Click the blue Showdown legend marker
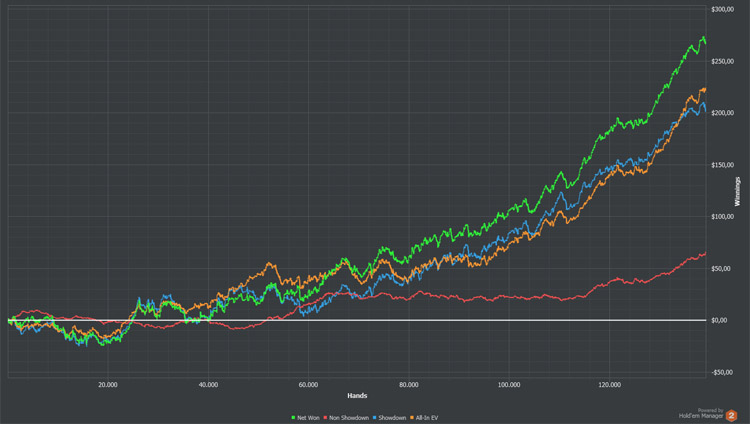This screenshot has height=424, width=750. (x=370, y=415)
